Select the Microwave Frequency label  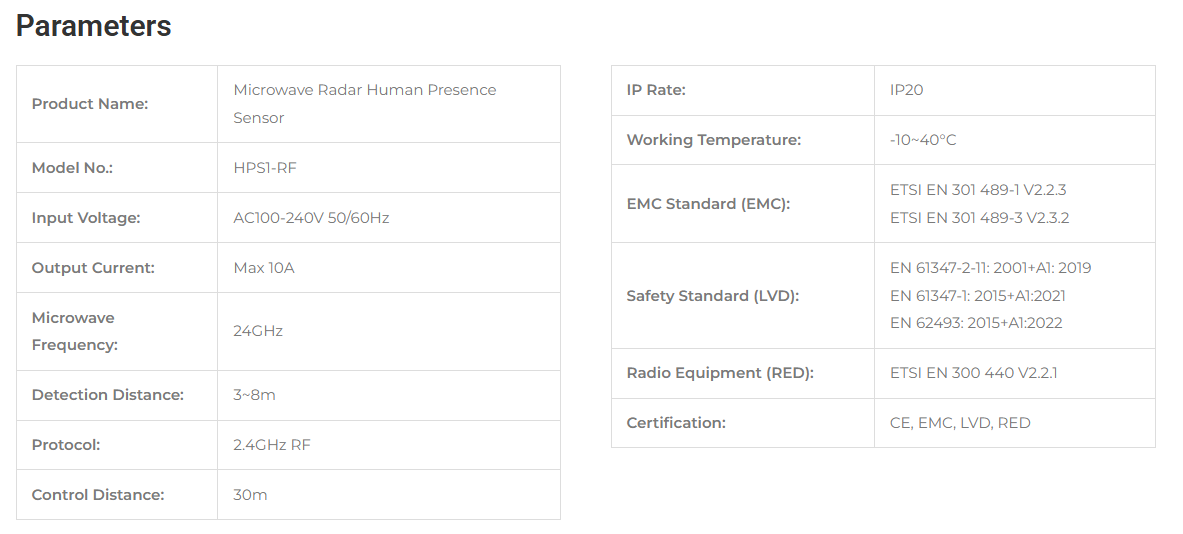click(75, 331)
